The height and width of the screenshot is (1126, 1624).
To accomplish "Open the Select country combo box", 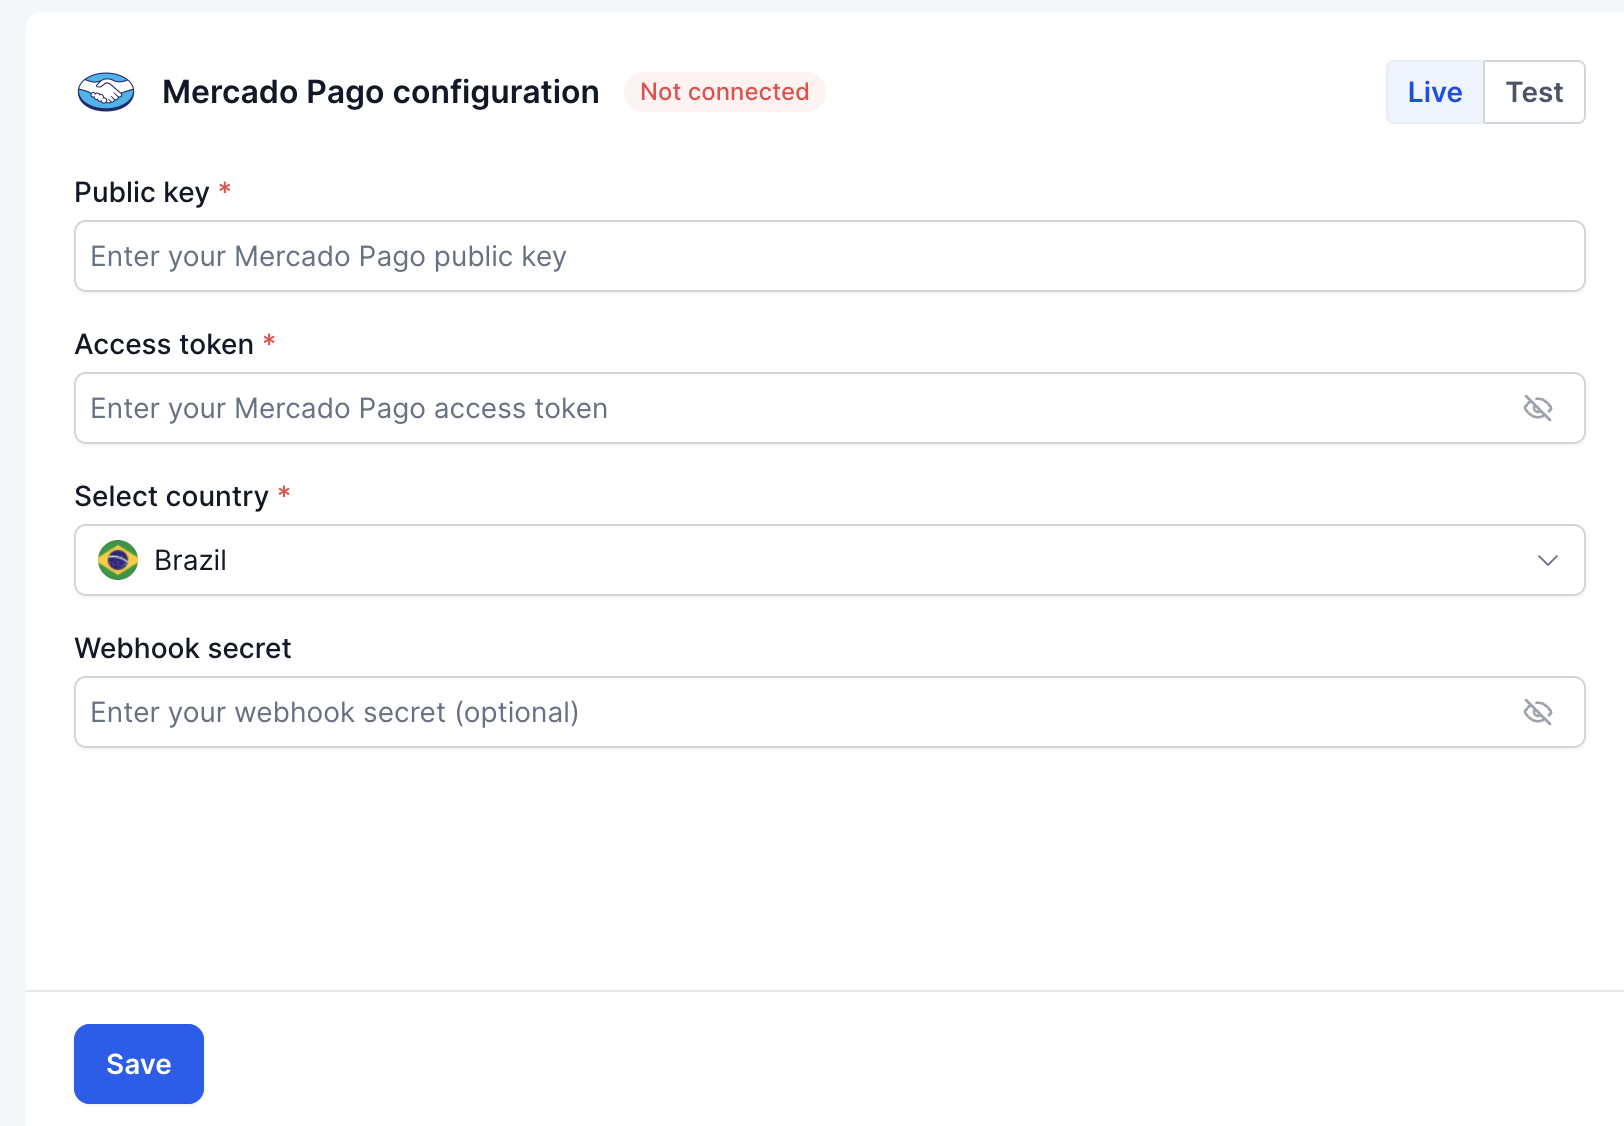I will [x=830, y=560].
